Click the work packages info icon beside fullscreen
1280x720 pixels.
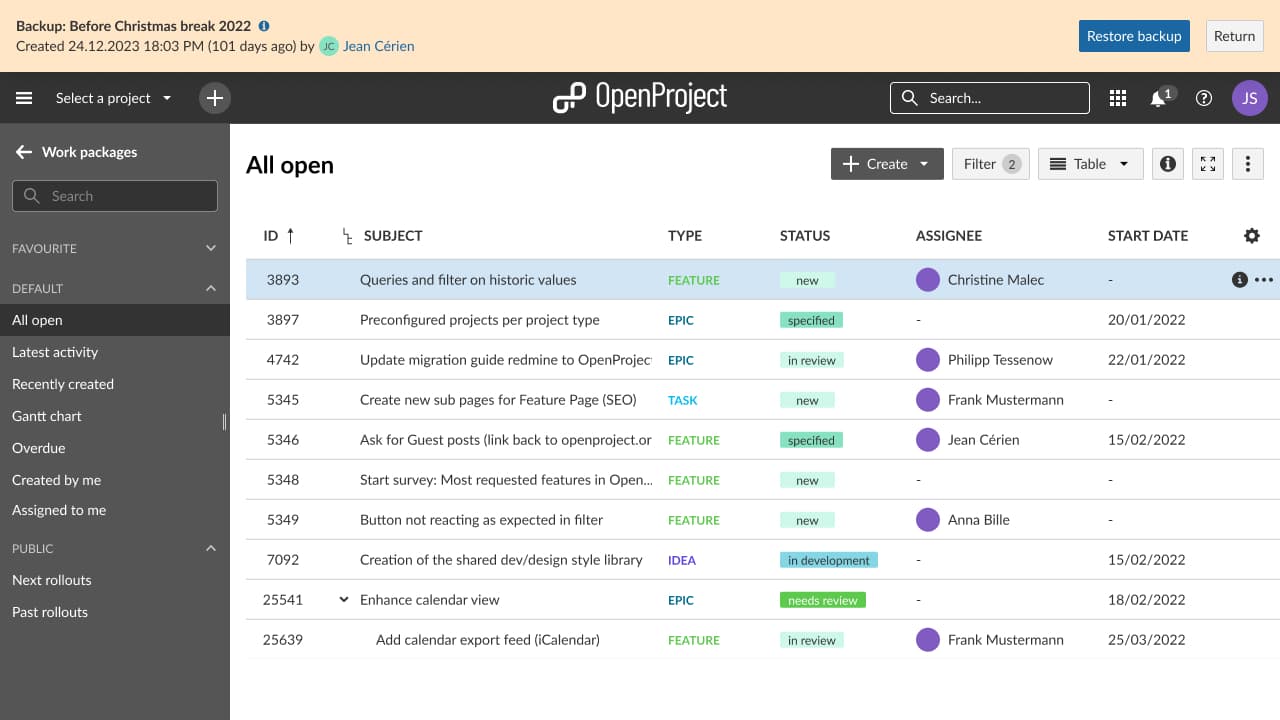(1167, 163)
